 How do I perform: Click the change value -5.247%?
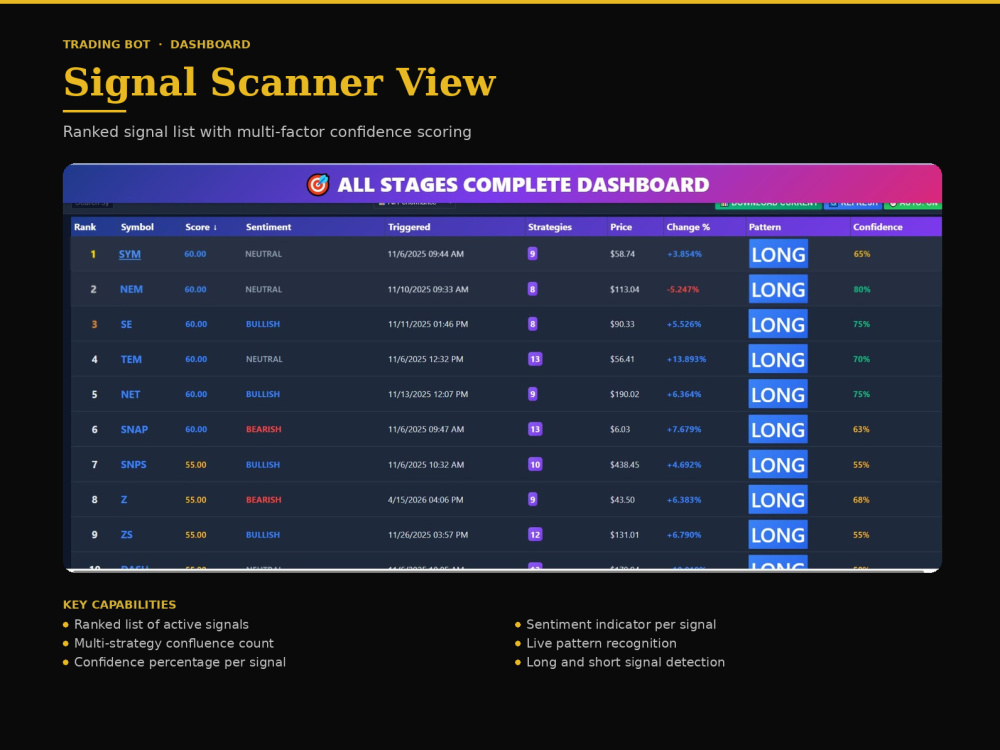click(x=683, y=289)
